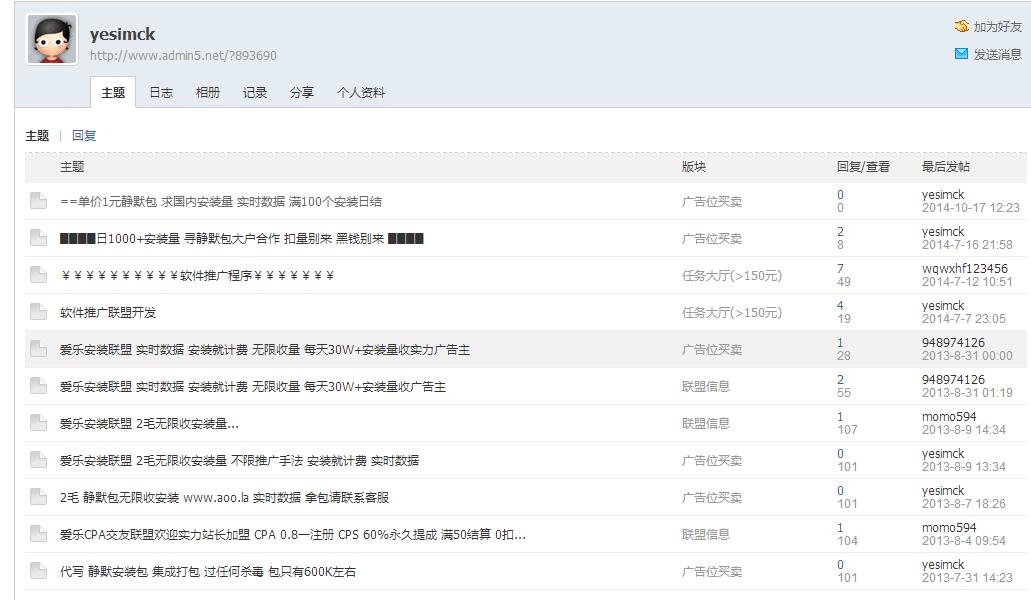
Task: Switch to the 日志 tab
Action: coord(161,92)
